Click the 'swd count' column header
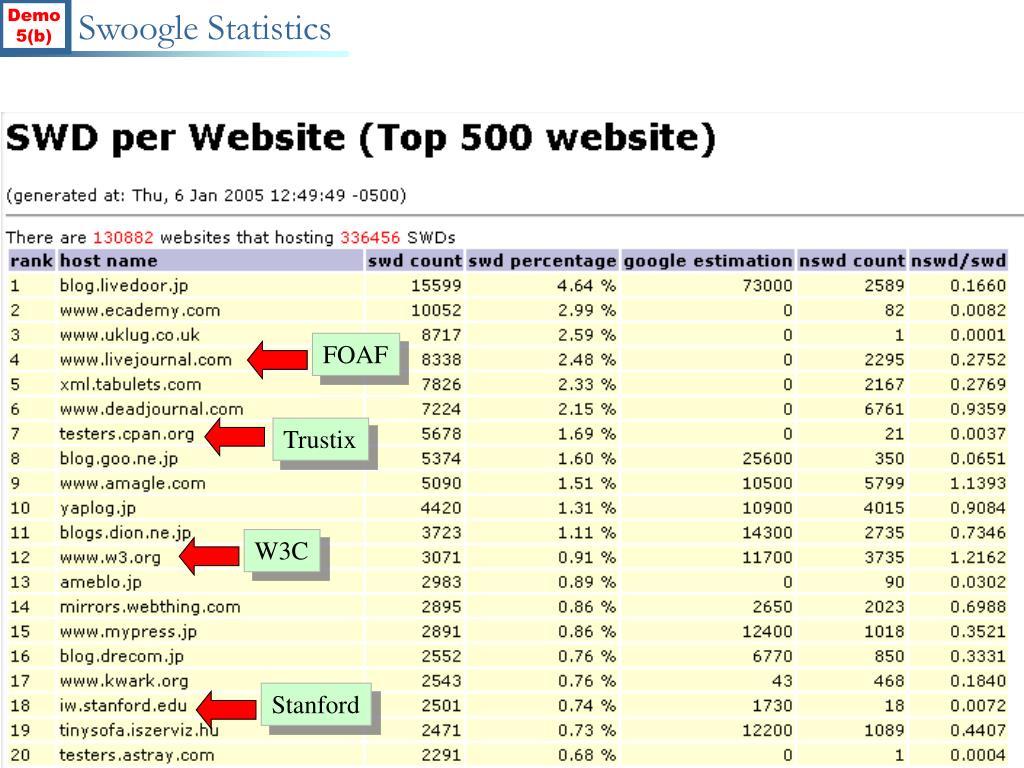Image resolution: width=1024 pixels, height=768 pixels. (x=414, y=261)
